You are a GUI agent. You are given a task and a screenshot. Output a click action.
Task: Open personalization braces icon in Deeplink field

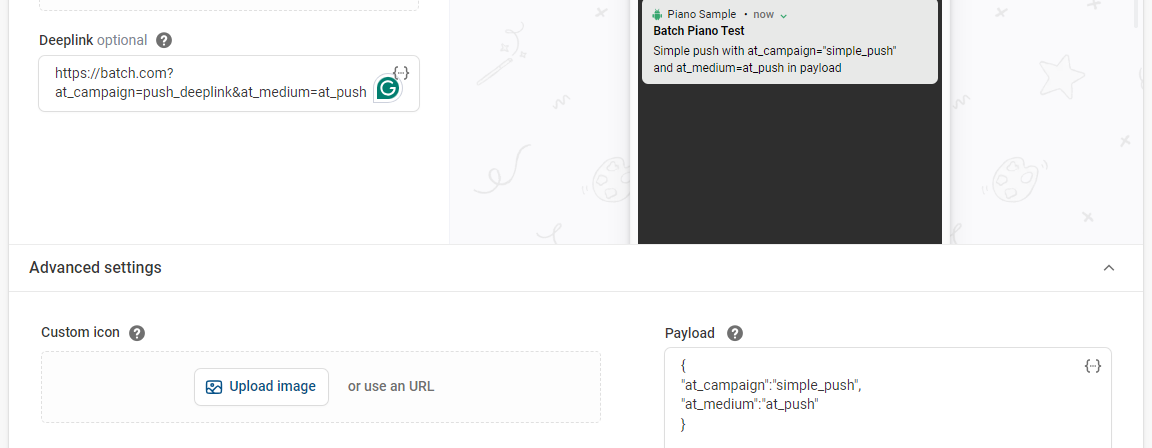pyautogui.click(x=401, y=72)
